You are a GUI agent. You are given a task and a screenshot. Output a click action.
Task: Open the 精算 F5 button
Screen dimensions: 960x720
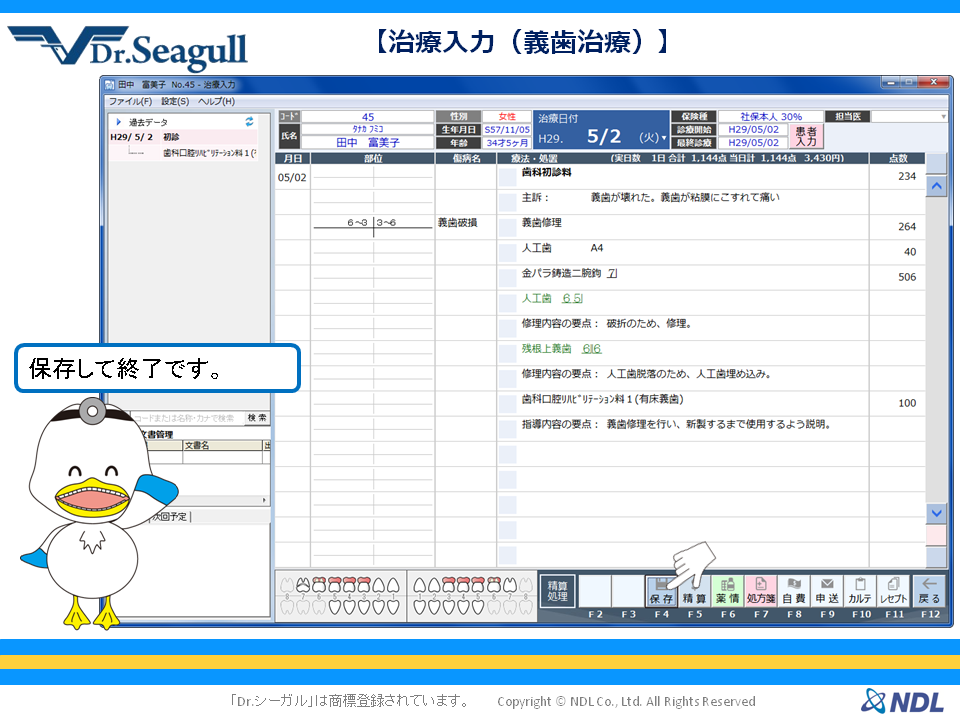(694, 591)
